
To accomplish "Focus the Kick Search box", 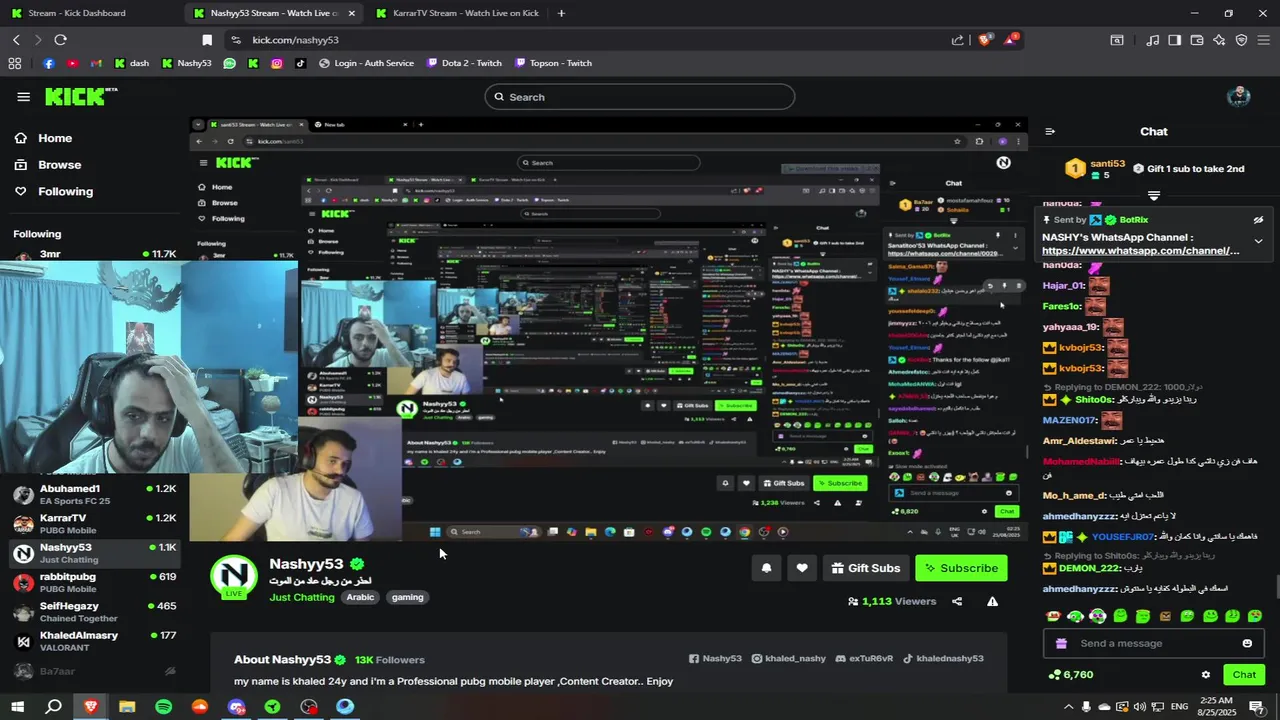I will point(640,97).
